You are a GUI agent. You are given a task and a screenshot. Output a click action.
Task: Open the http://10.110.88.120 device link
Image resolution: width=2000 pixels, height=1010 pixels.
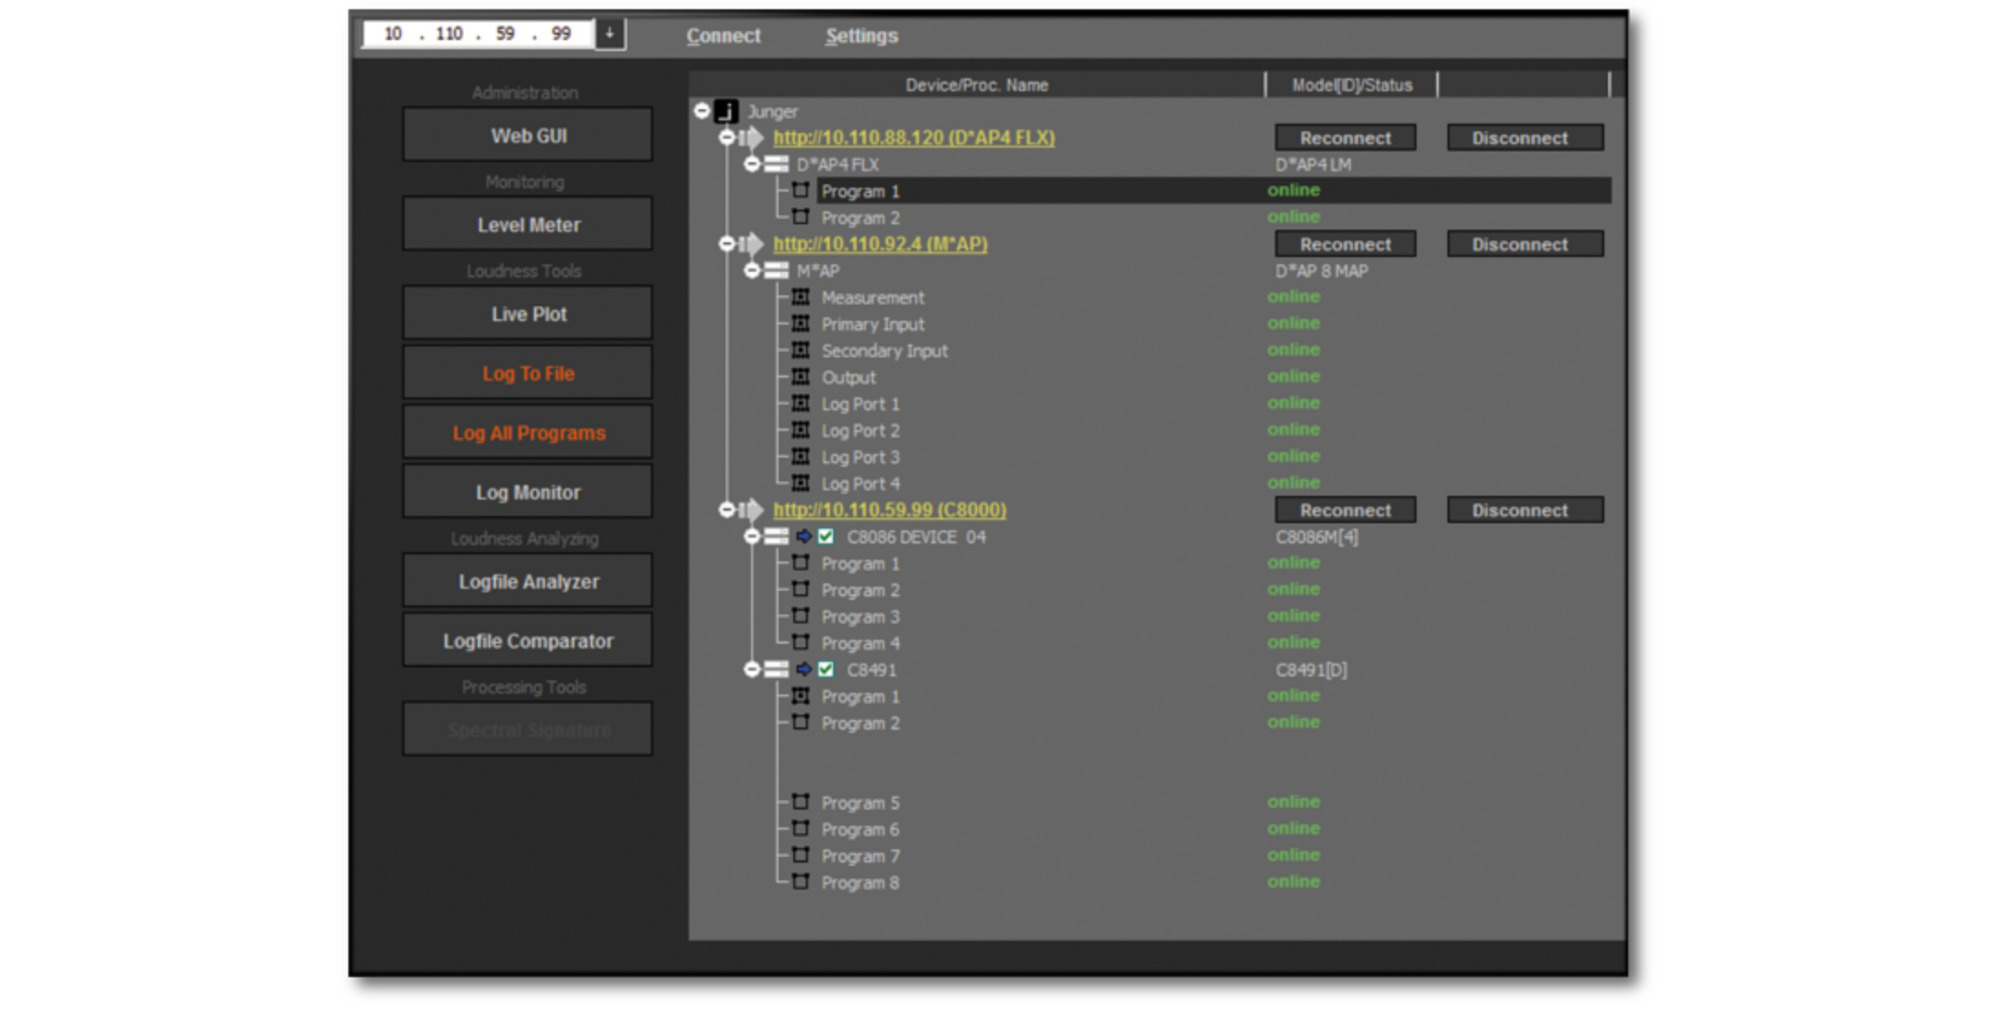(x=913, y=138)
